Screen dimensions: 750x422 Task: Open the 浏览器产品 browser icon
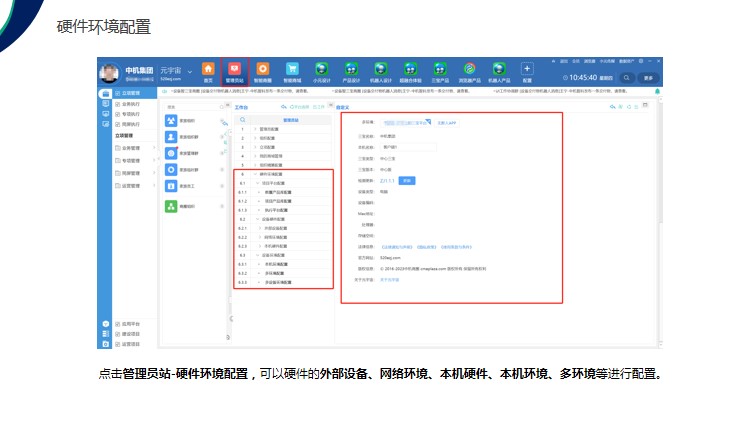point(470,69)
